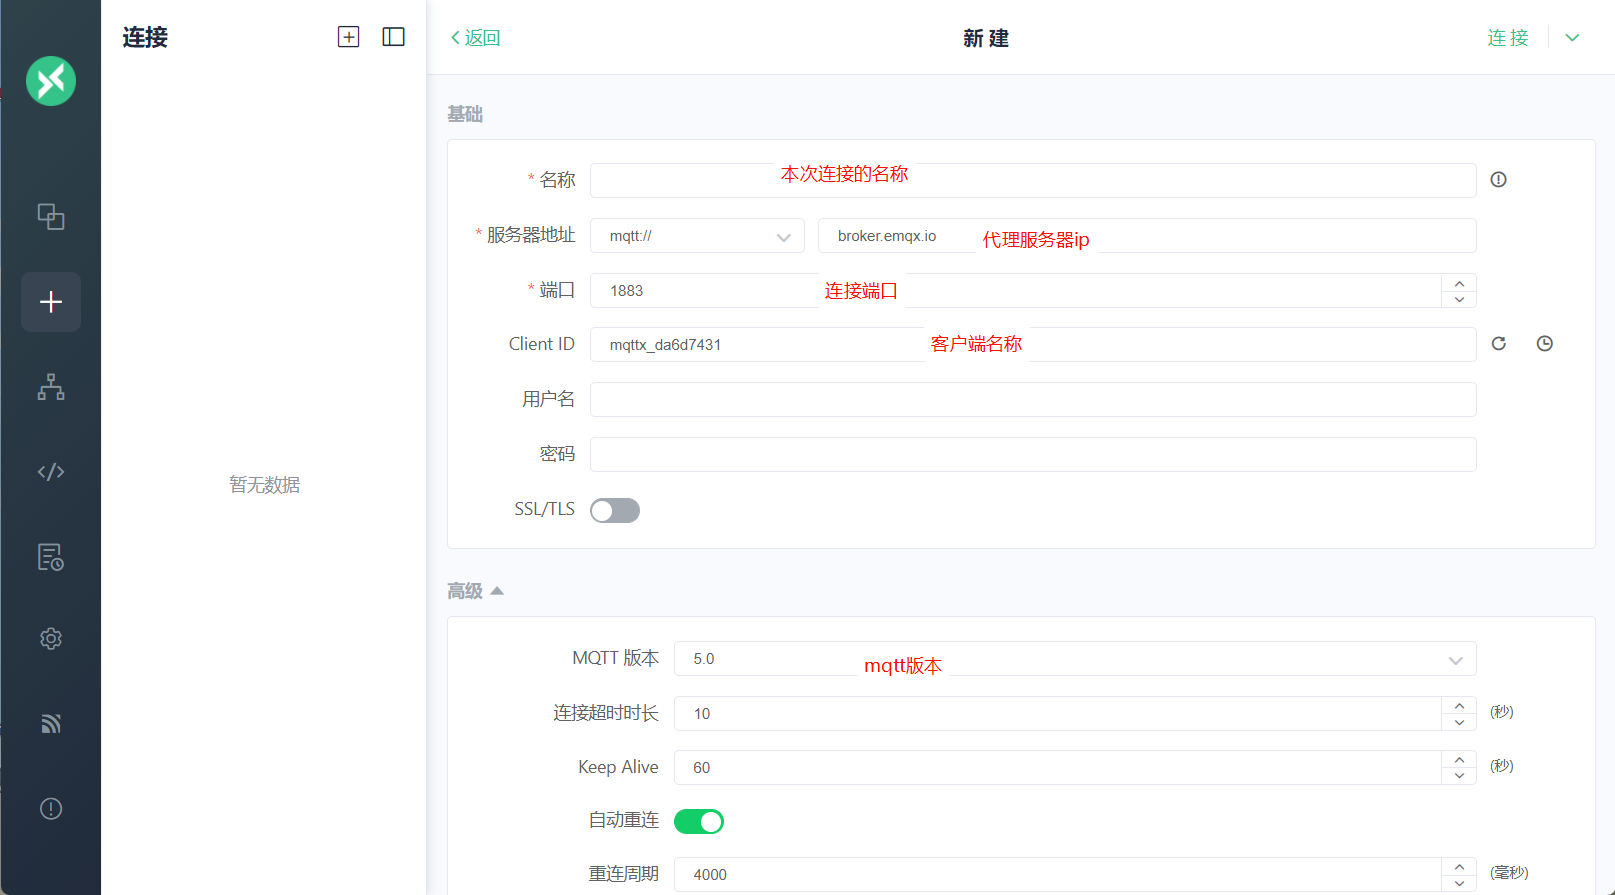Click the Back (返回) link
Screen dimensions: 1615x895
pyautogui.click(x=476, y=38)
